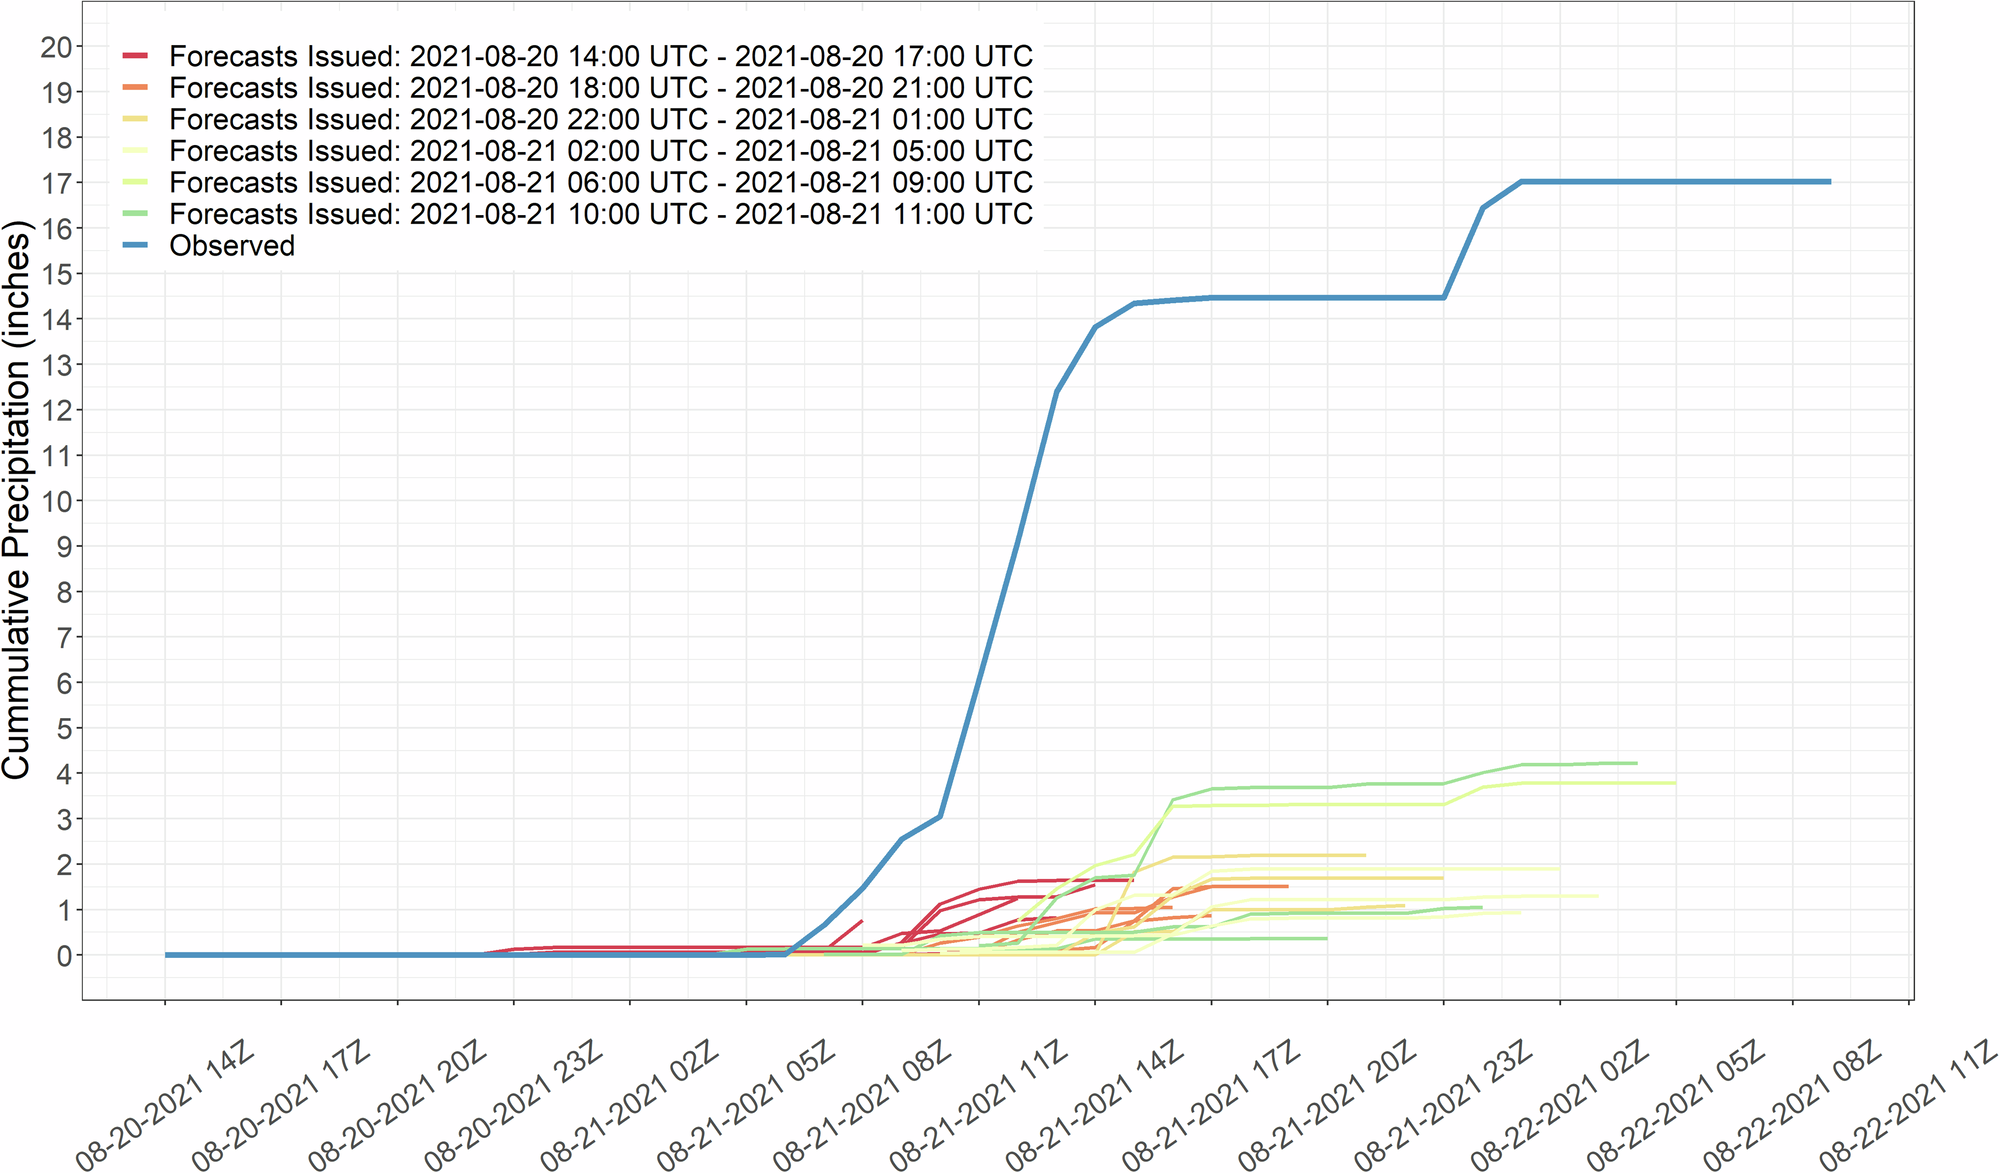Click the x-axis label 08-21-2021 23Z
2000x1173 pixels.
tap(1445, 1105)
